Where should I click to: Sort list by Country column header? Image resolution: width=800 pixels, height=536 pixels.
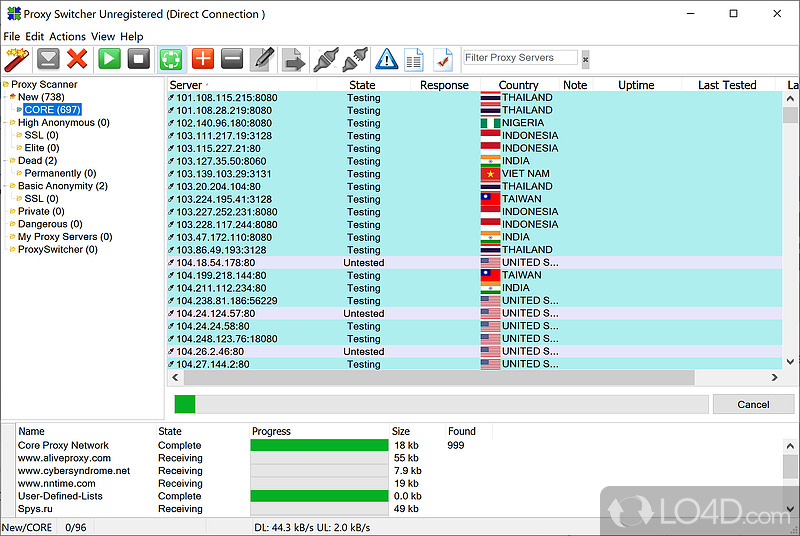coord(518,85)
